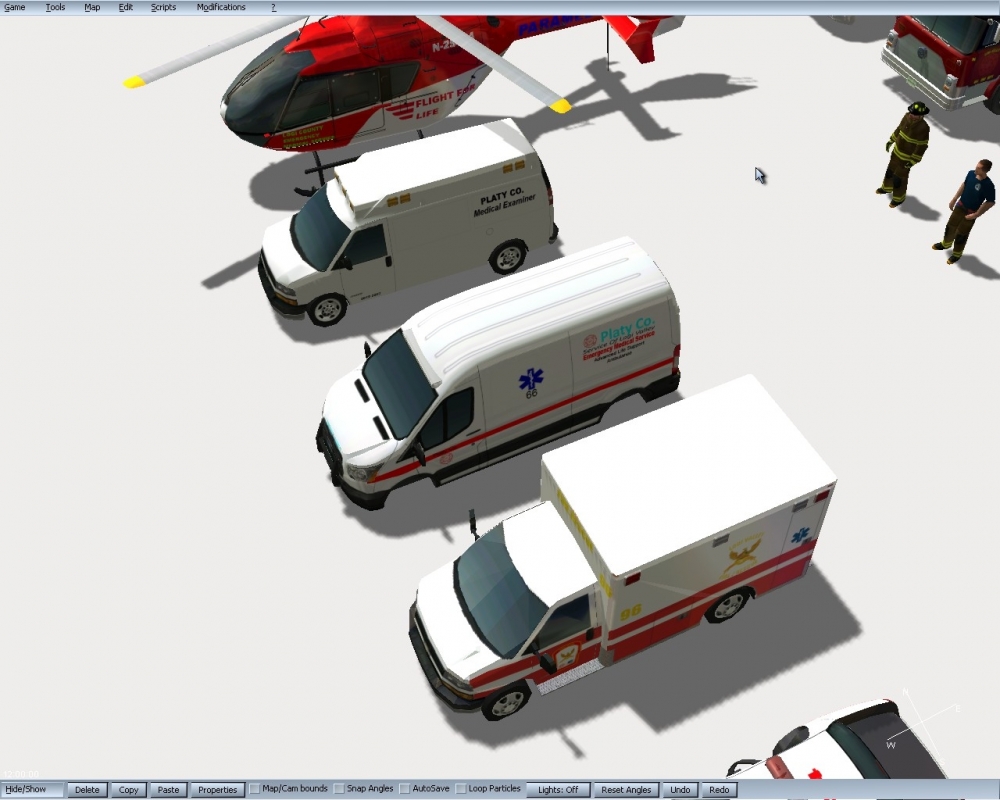1000x800 pixels.
Task: Click the Redo button
Action: click(x=719, y=789)
